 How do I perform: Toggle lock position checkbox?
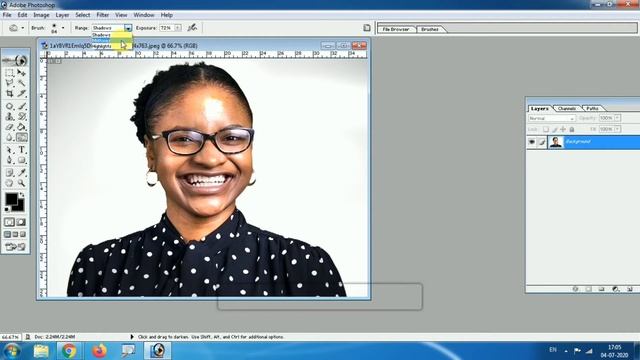(563, 129)
